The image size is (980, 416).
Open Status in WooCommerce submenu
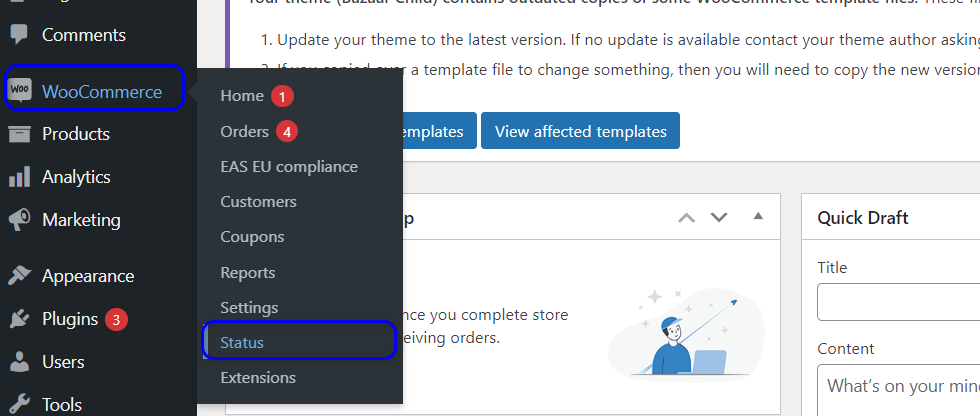pyautogui.click(x=242, y=342)
